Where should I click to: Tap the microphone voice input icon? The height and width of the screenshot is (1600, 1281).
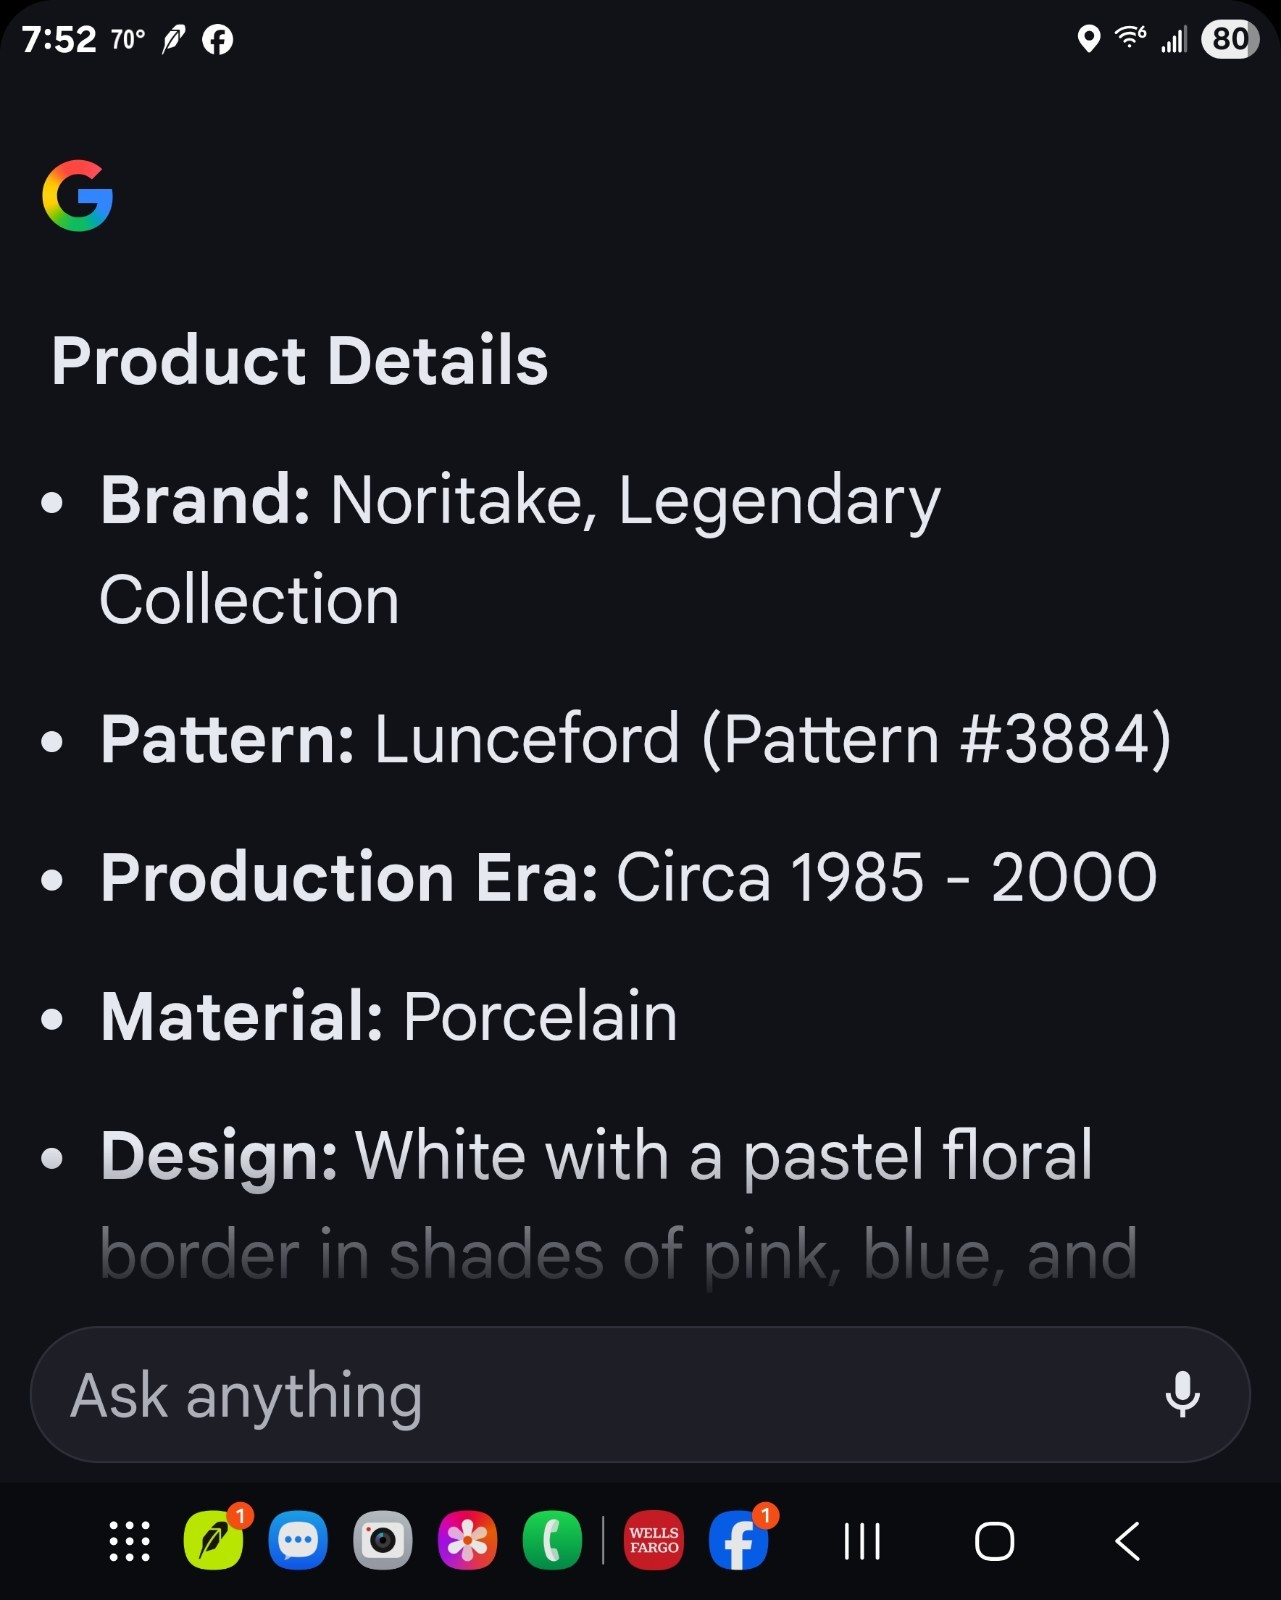click(x=1182, y=1394)
